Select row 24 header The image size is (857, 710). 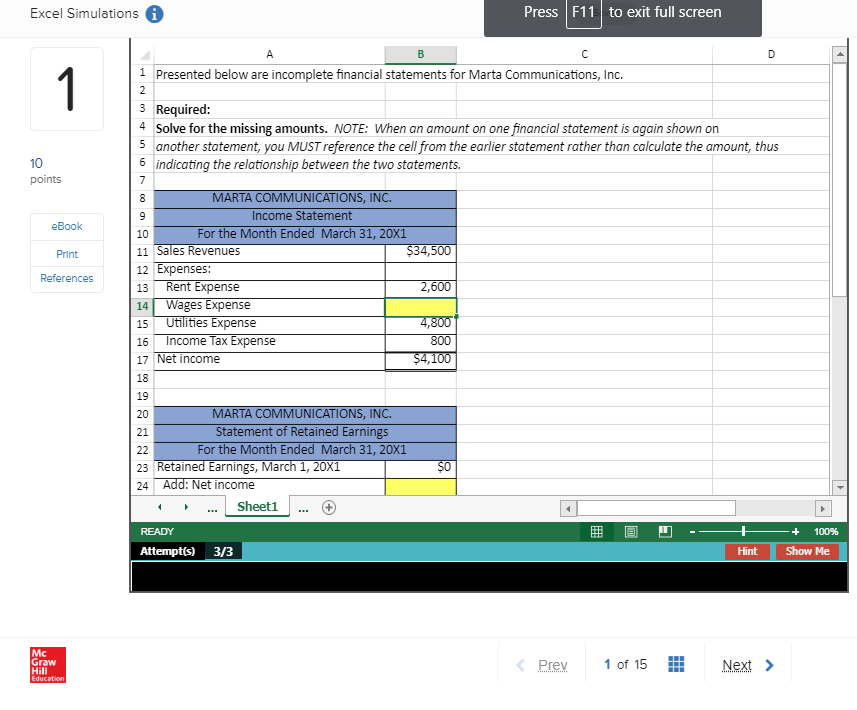142,486
